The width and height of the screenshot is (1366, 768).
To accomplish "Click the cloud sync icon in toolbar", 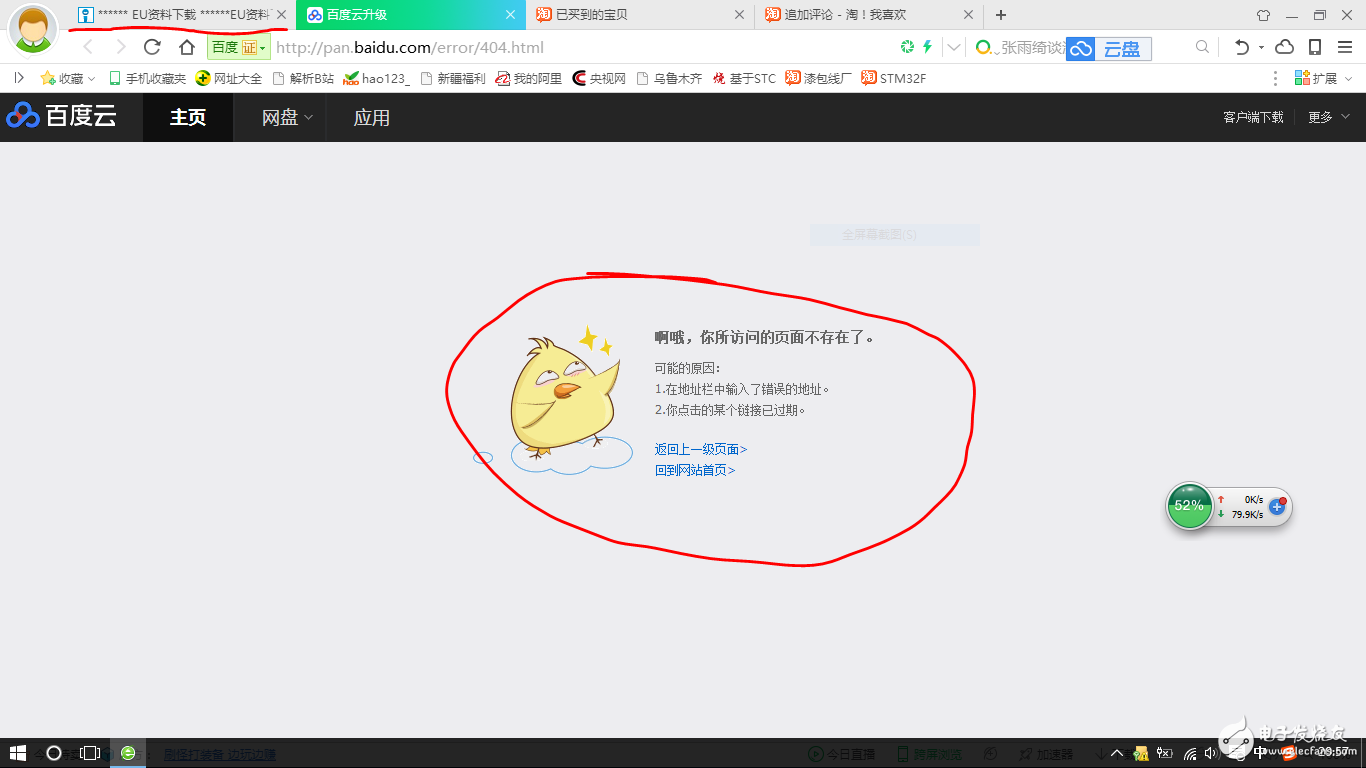I will pos(1285,47).
